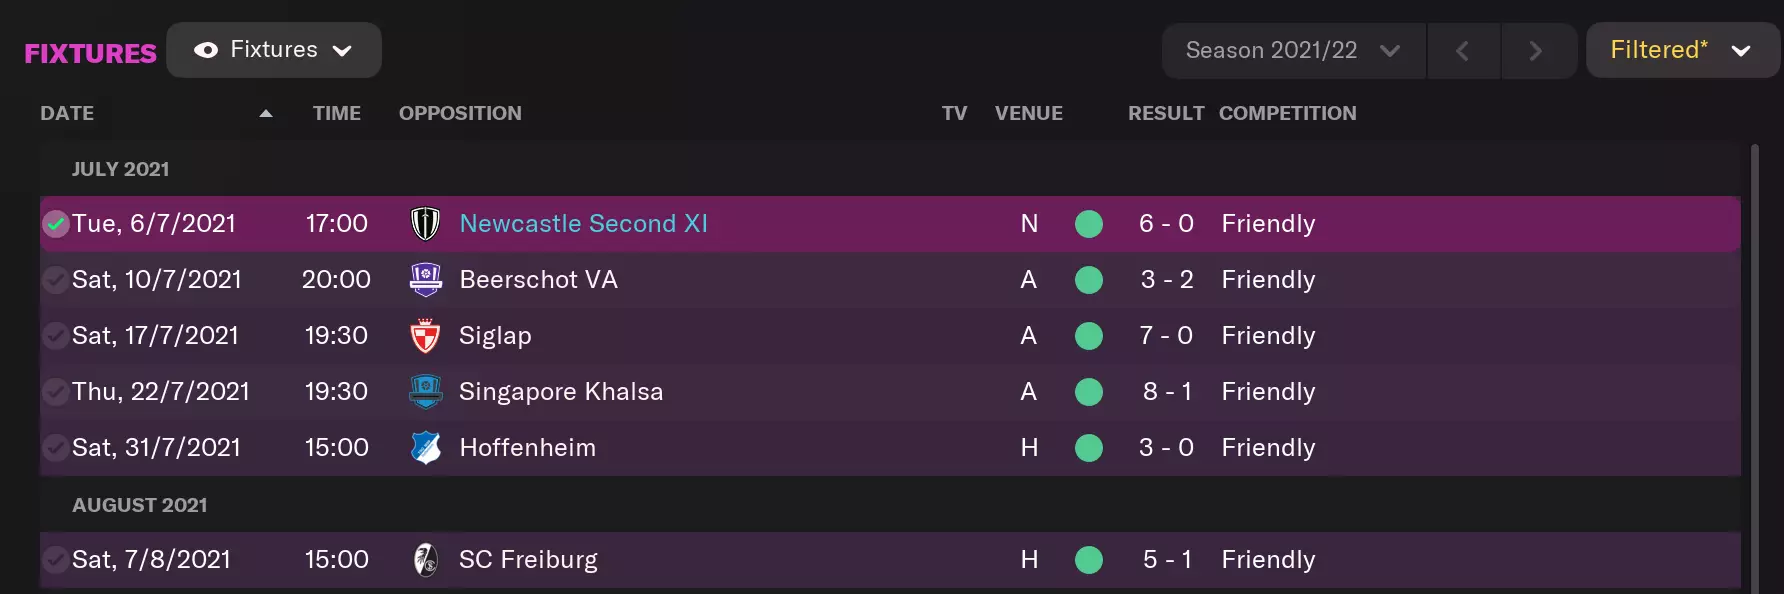Sort fixtures by the Date column
Image resolution: width=1784 pixels, height=594 pixels.
click(67, 113)
